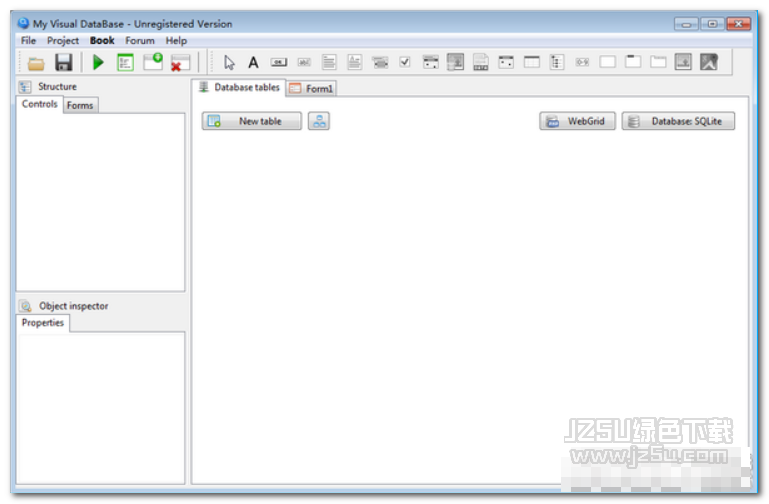Click the New table button

[252, 121]
